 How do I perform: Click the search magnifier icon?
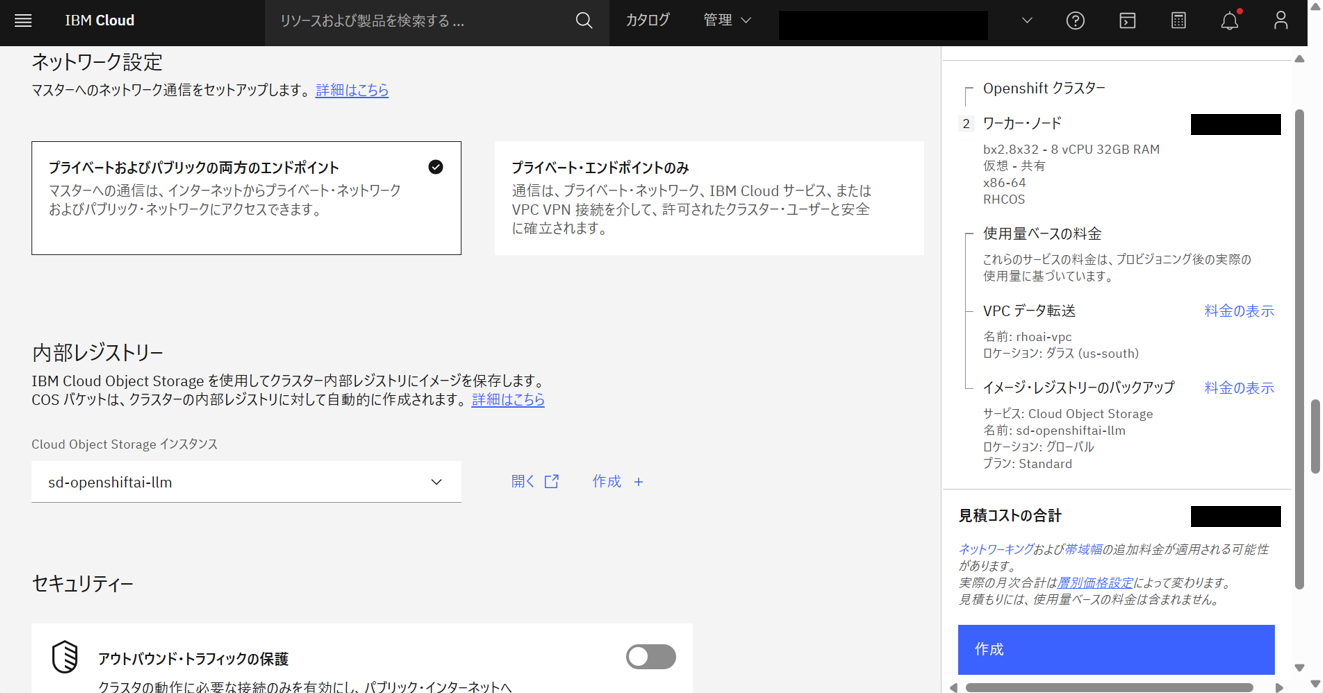click(x=584, y=20)
